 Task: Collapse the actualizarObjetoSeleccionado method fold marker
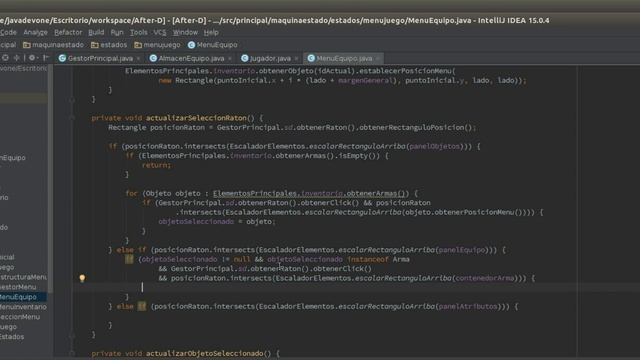tap(72, 353)
